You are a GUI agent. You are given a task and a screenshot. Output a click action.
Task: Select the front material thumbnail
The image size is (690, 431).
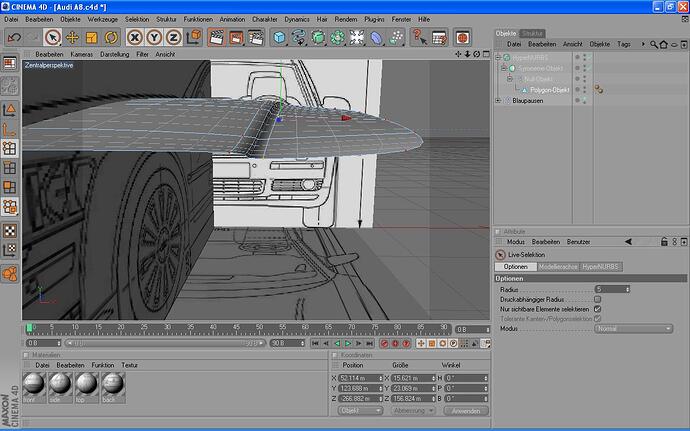(x=34, y=387)
